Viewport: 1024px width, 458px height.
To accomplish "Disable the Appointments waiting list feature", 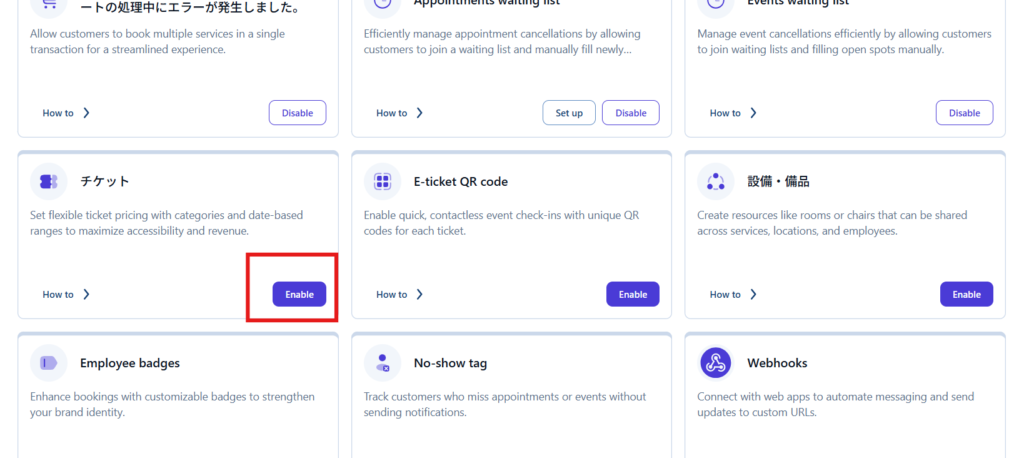I will tap(630, 113).
